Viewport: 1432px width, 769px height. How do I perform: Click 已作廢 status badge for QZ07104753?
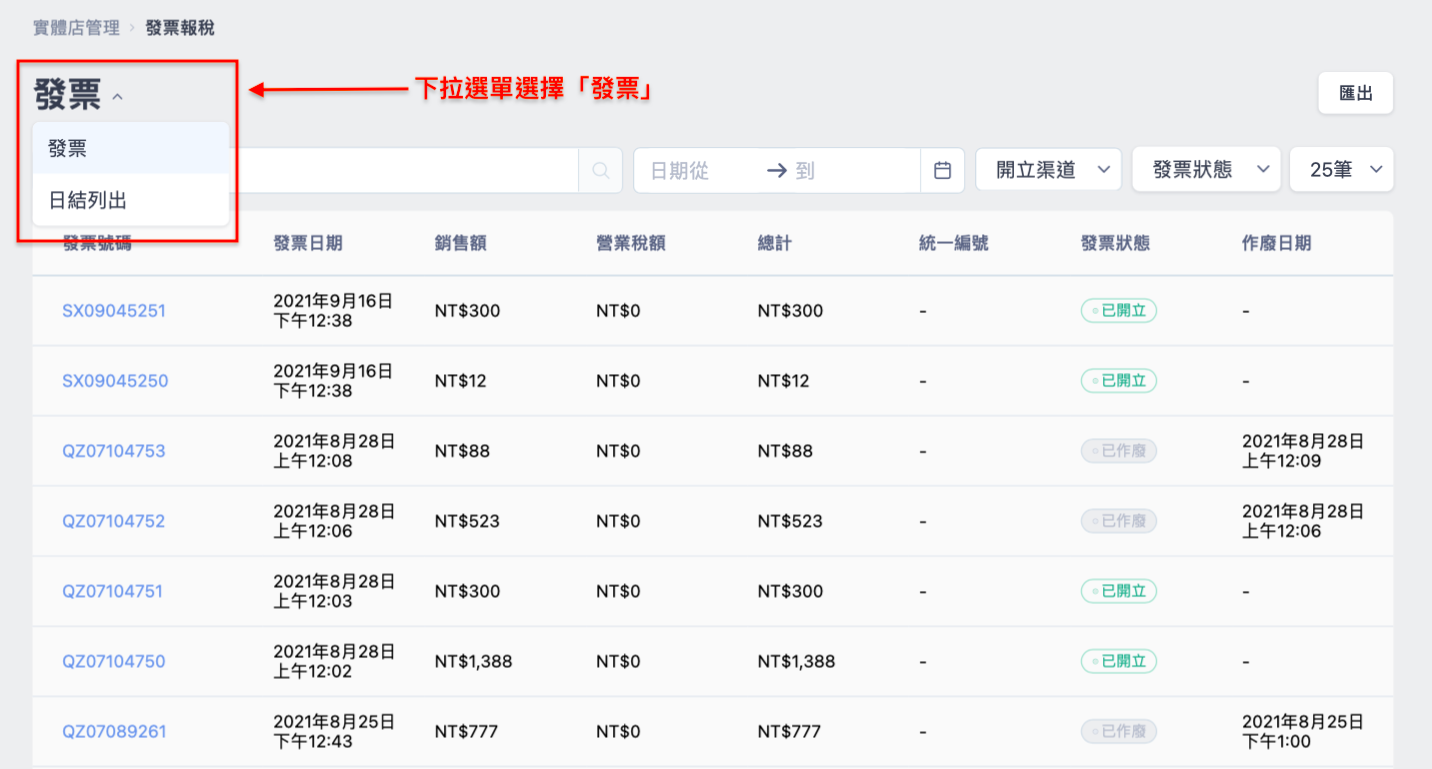1119,451
